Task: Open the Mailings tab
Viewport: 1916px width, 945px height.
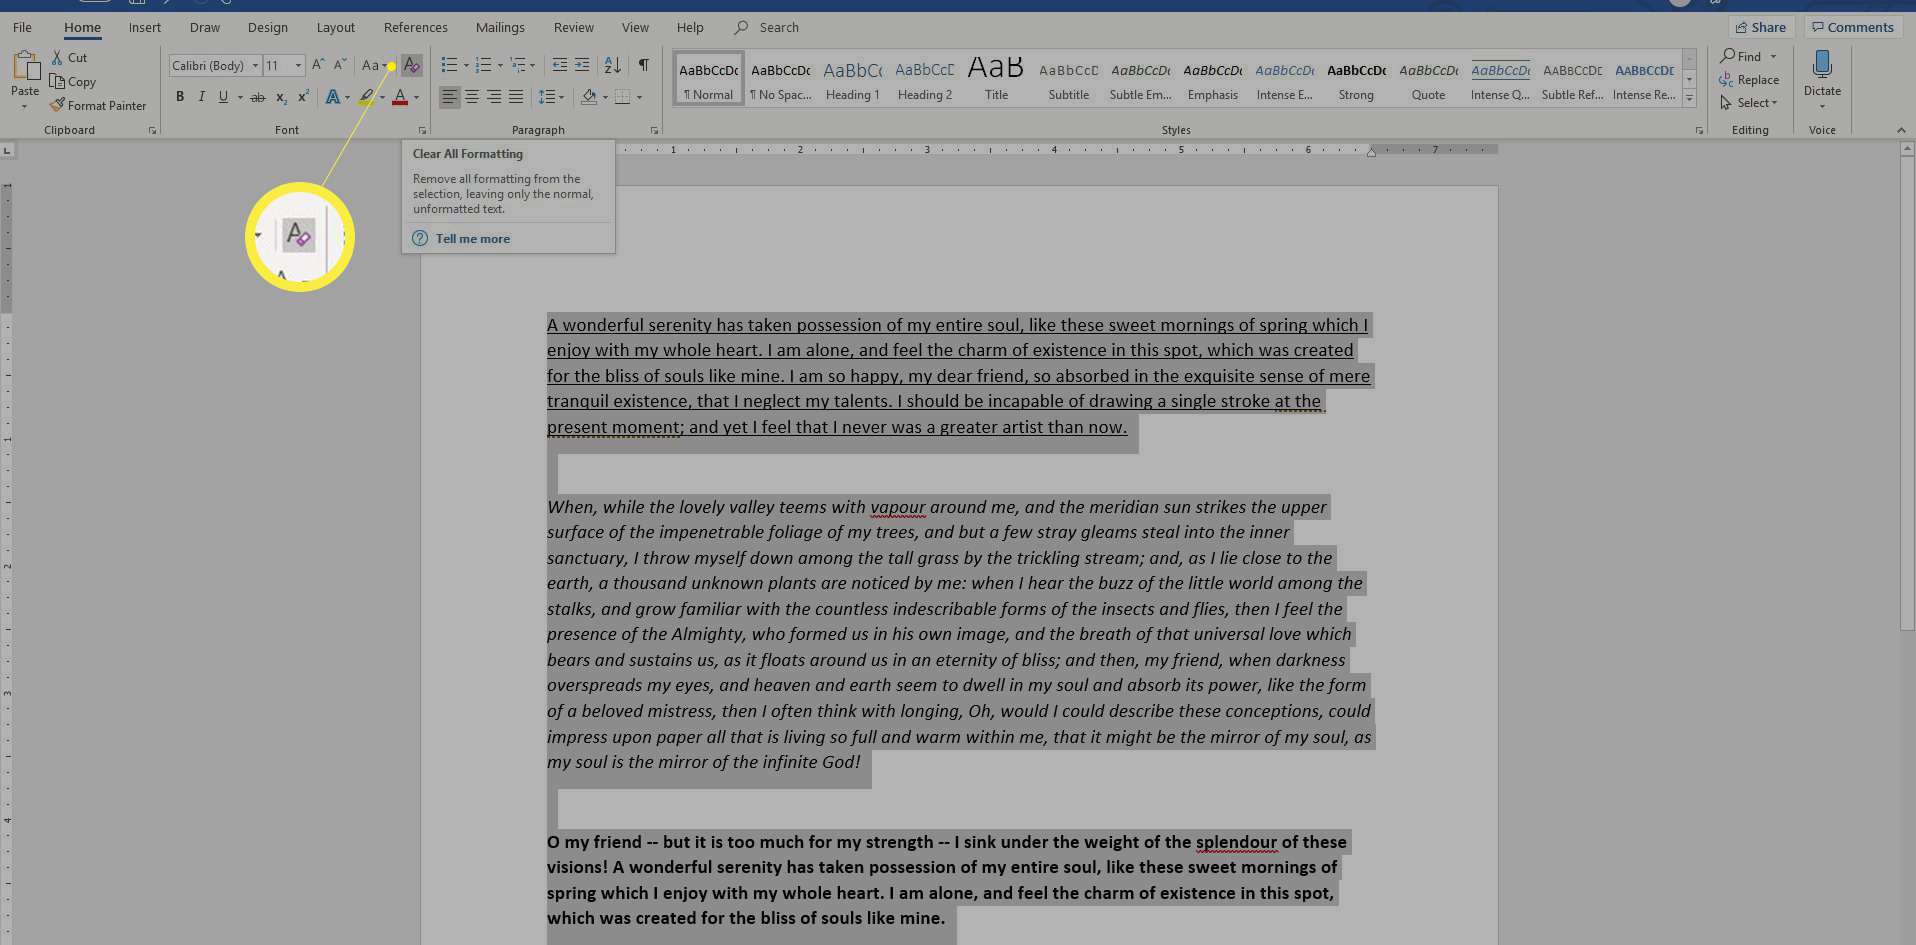Action: [500, 27]
